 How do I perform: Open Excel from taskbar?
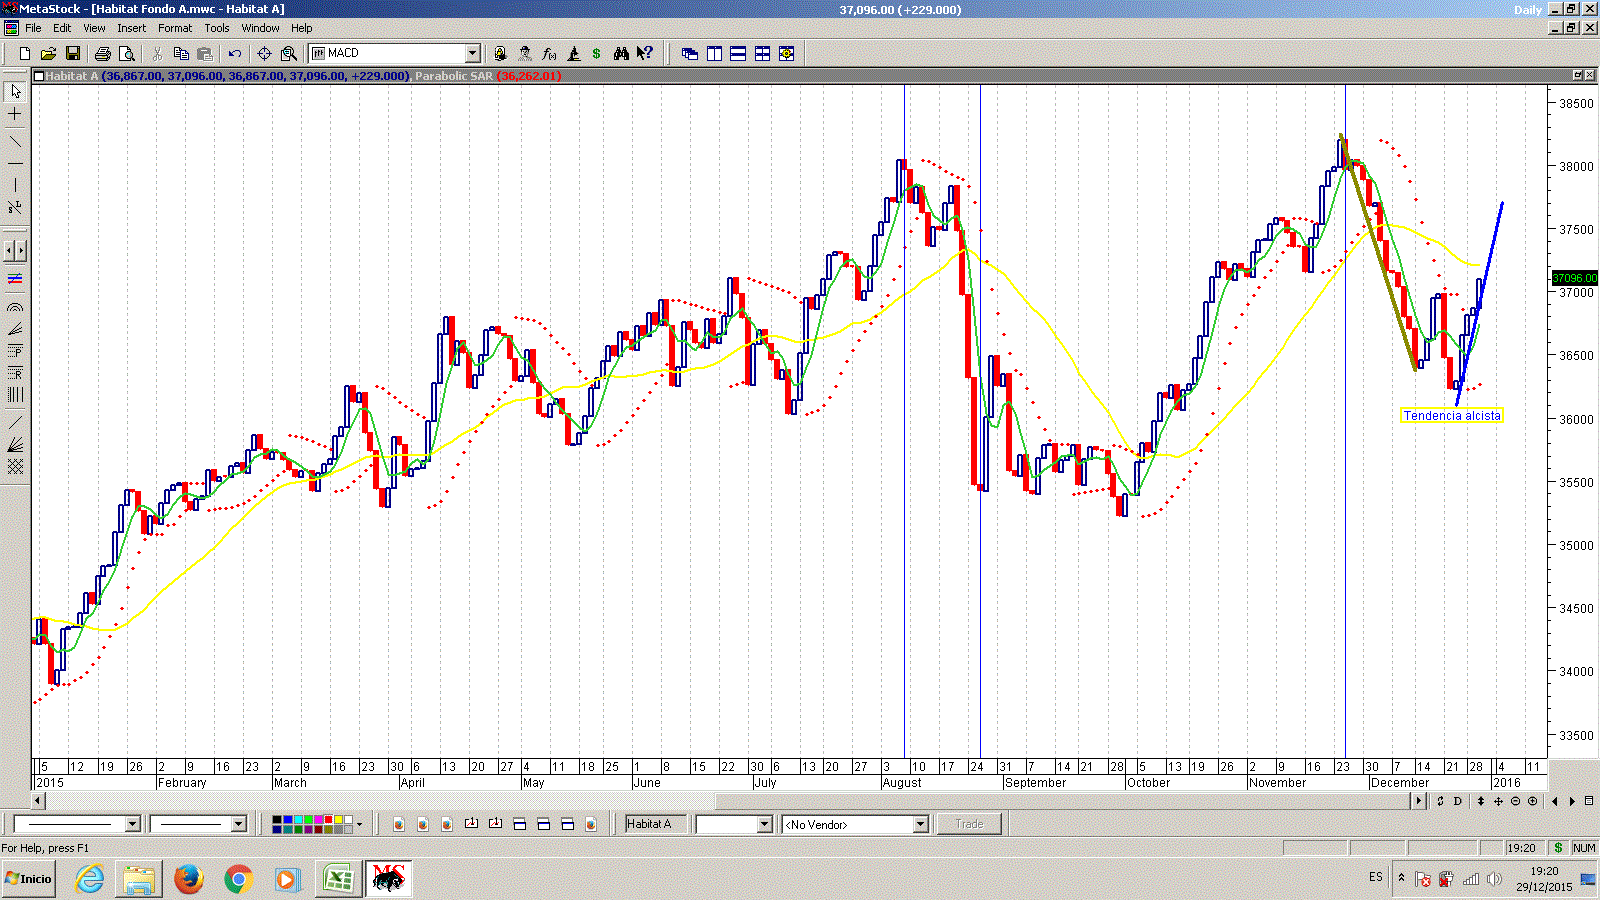pyautogui.click(x=338, y=879)
